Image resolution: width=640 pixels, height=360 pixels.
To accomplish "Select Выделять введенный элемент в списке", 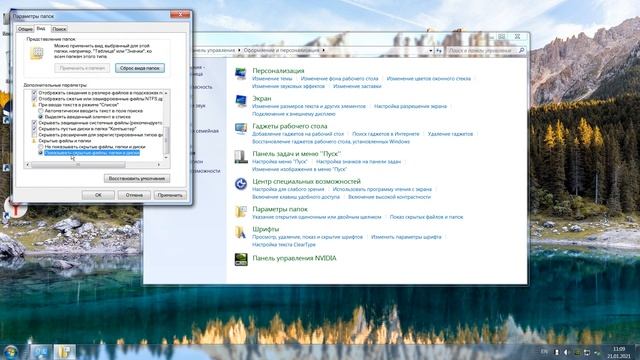I will click(x=40, y=117).
